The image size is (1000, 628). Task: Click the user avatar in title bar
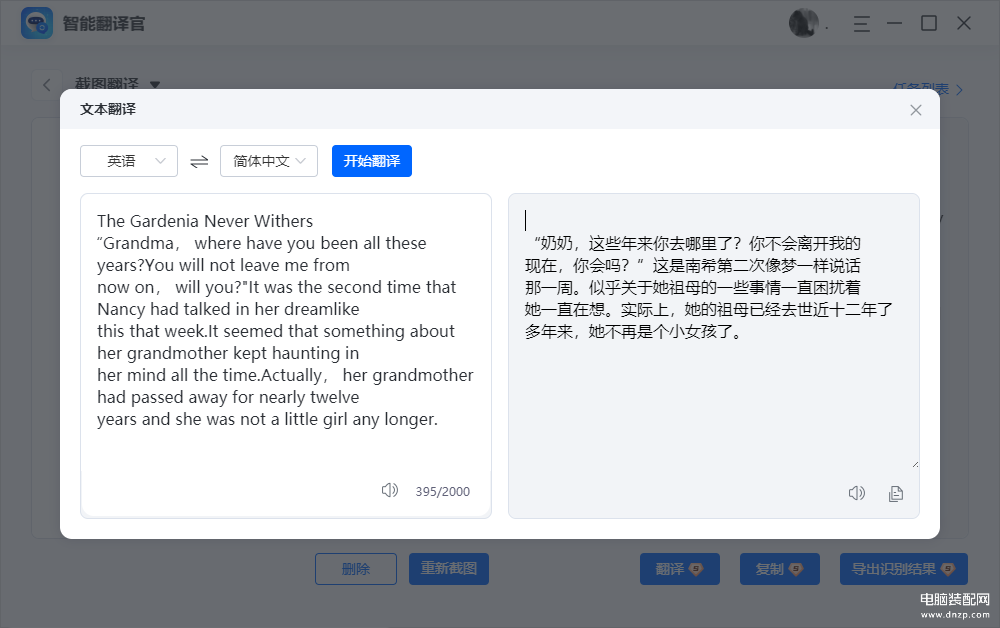[x=804, y=24]
